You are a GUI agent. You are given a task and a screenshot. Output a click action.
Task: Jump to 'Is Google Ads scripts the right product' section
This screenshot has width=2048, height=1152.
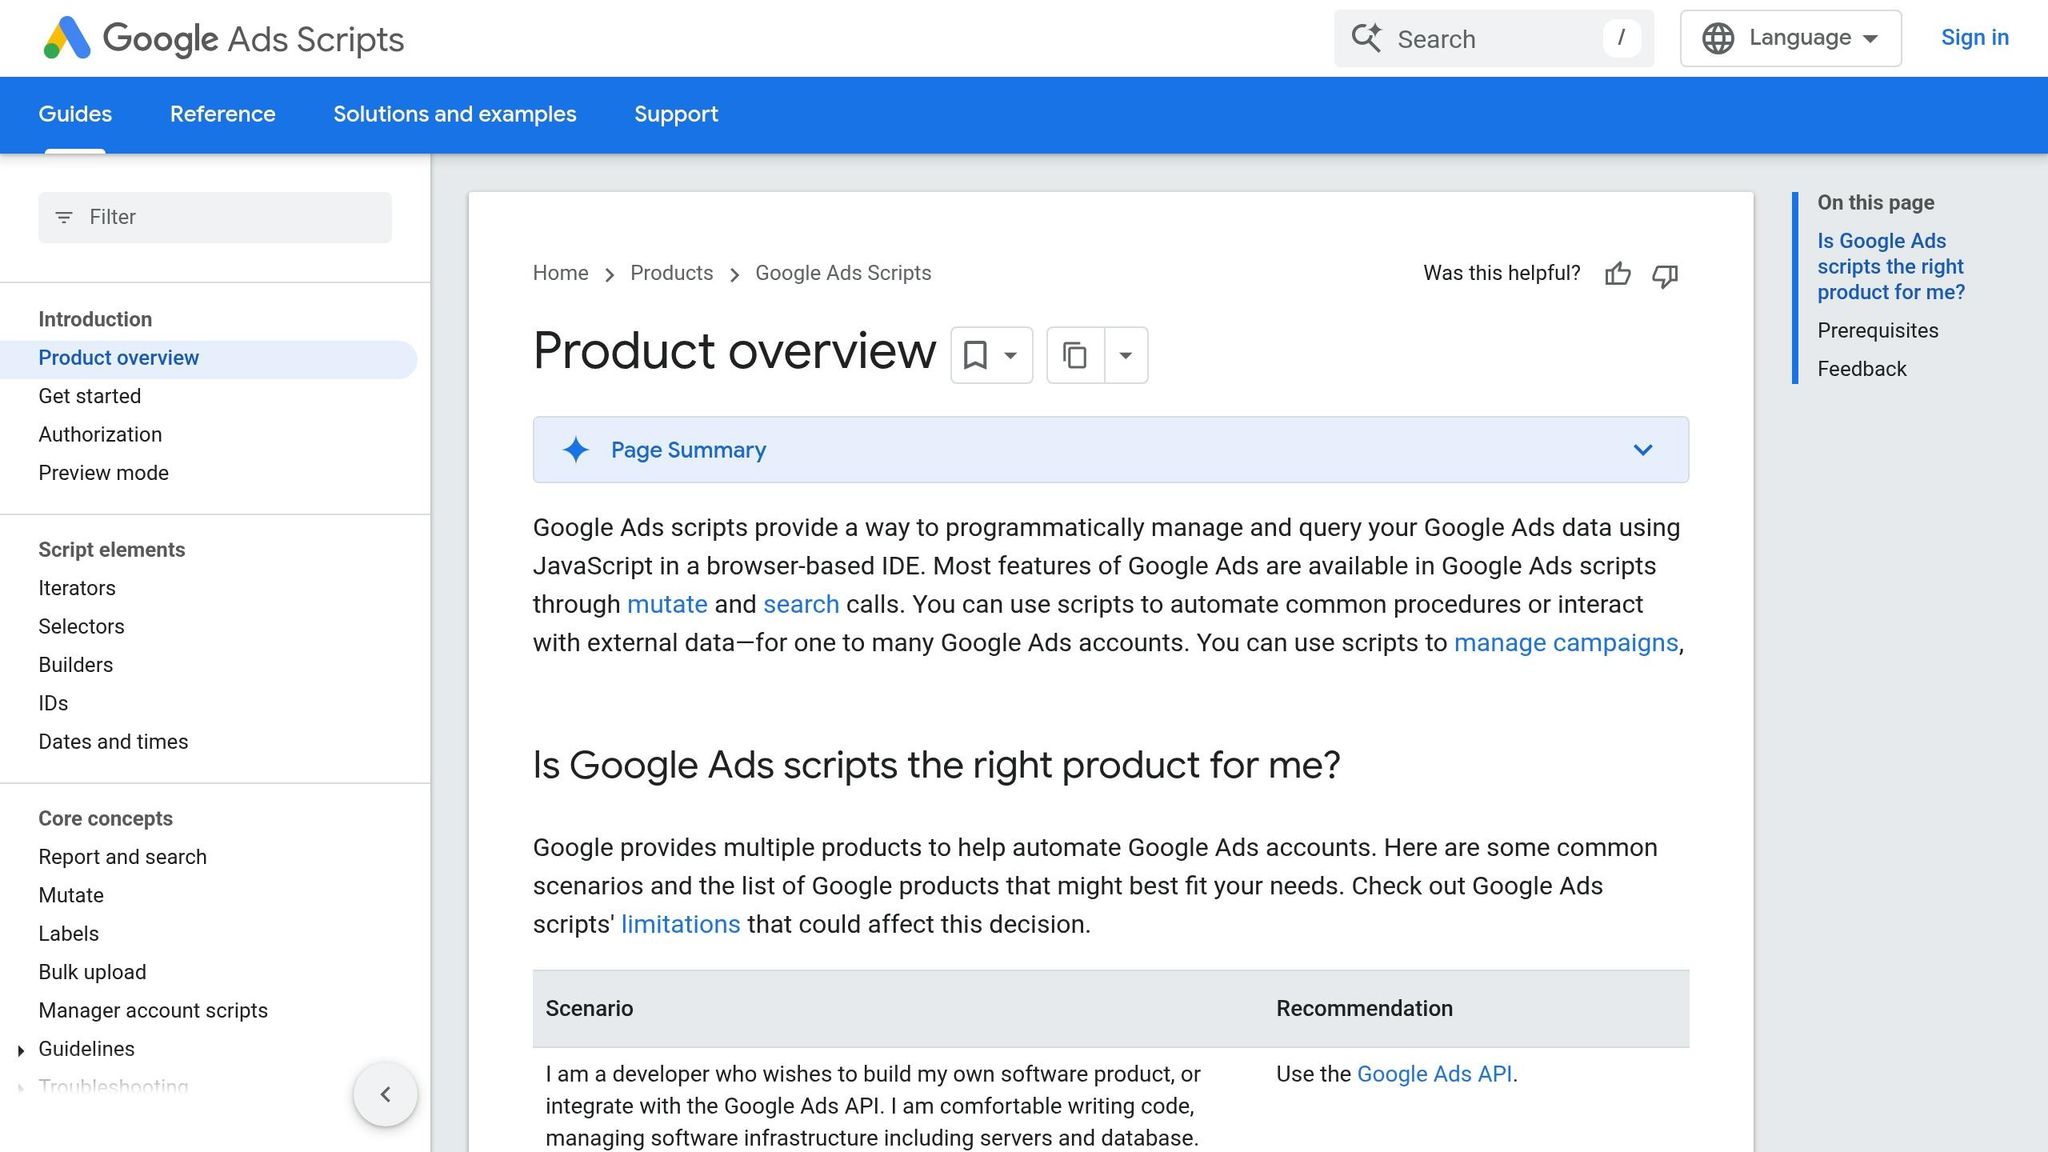click(1890, 267)
